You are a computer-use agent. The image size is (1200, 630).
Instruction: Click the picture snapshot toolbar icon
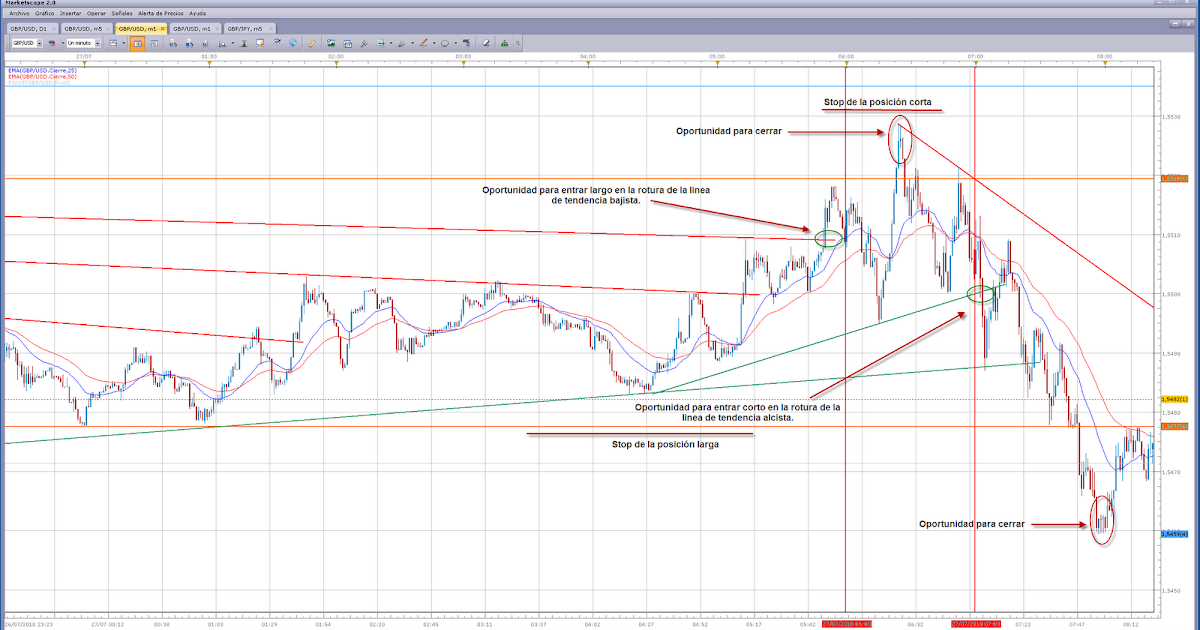330,43
